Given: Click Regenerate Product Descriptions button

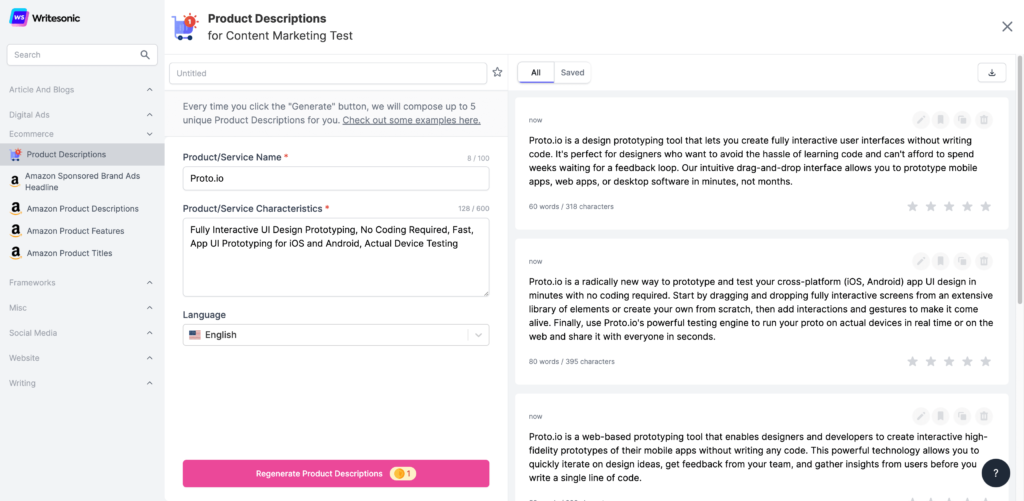Looking at the screenshot, I should coord(336,474).
